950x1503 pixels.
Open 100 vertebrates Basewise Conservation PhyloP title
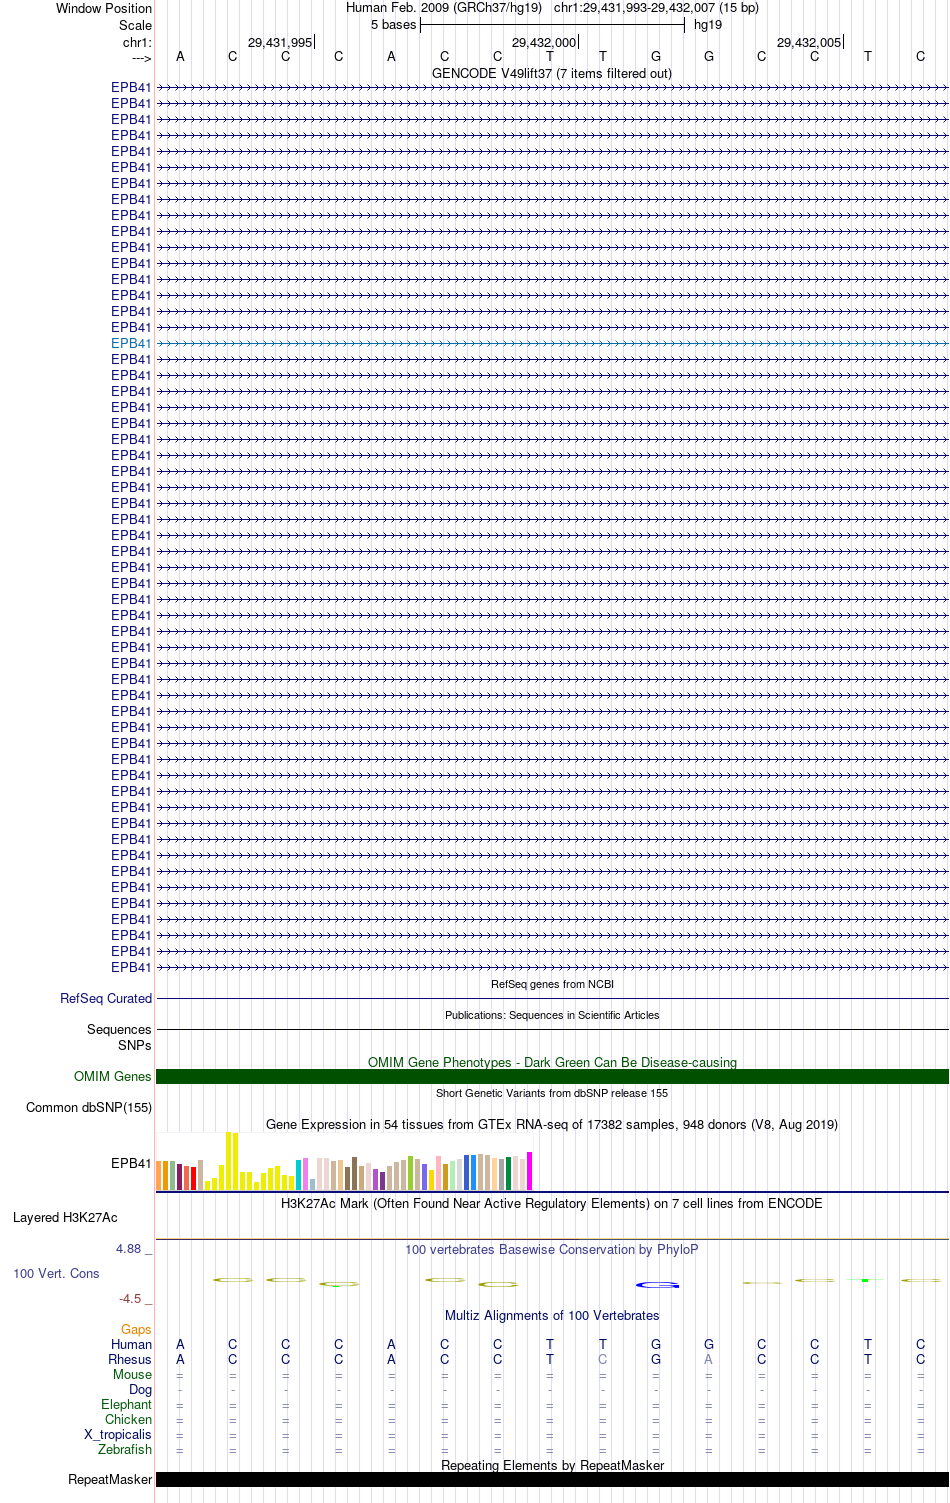[552, 1249]
